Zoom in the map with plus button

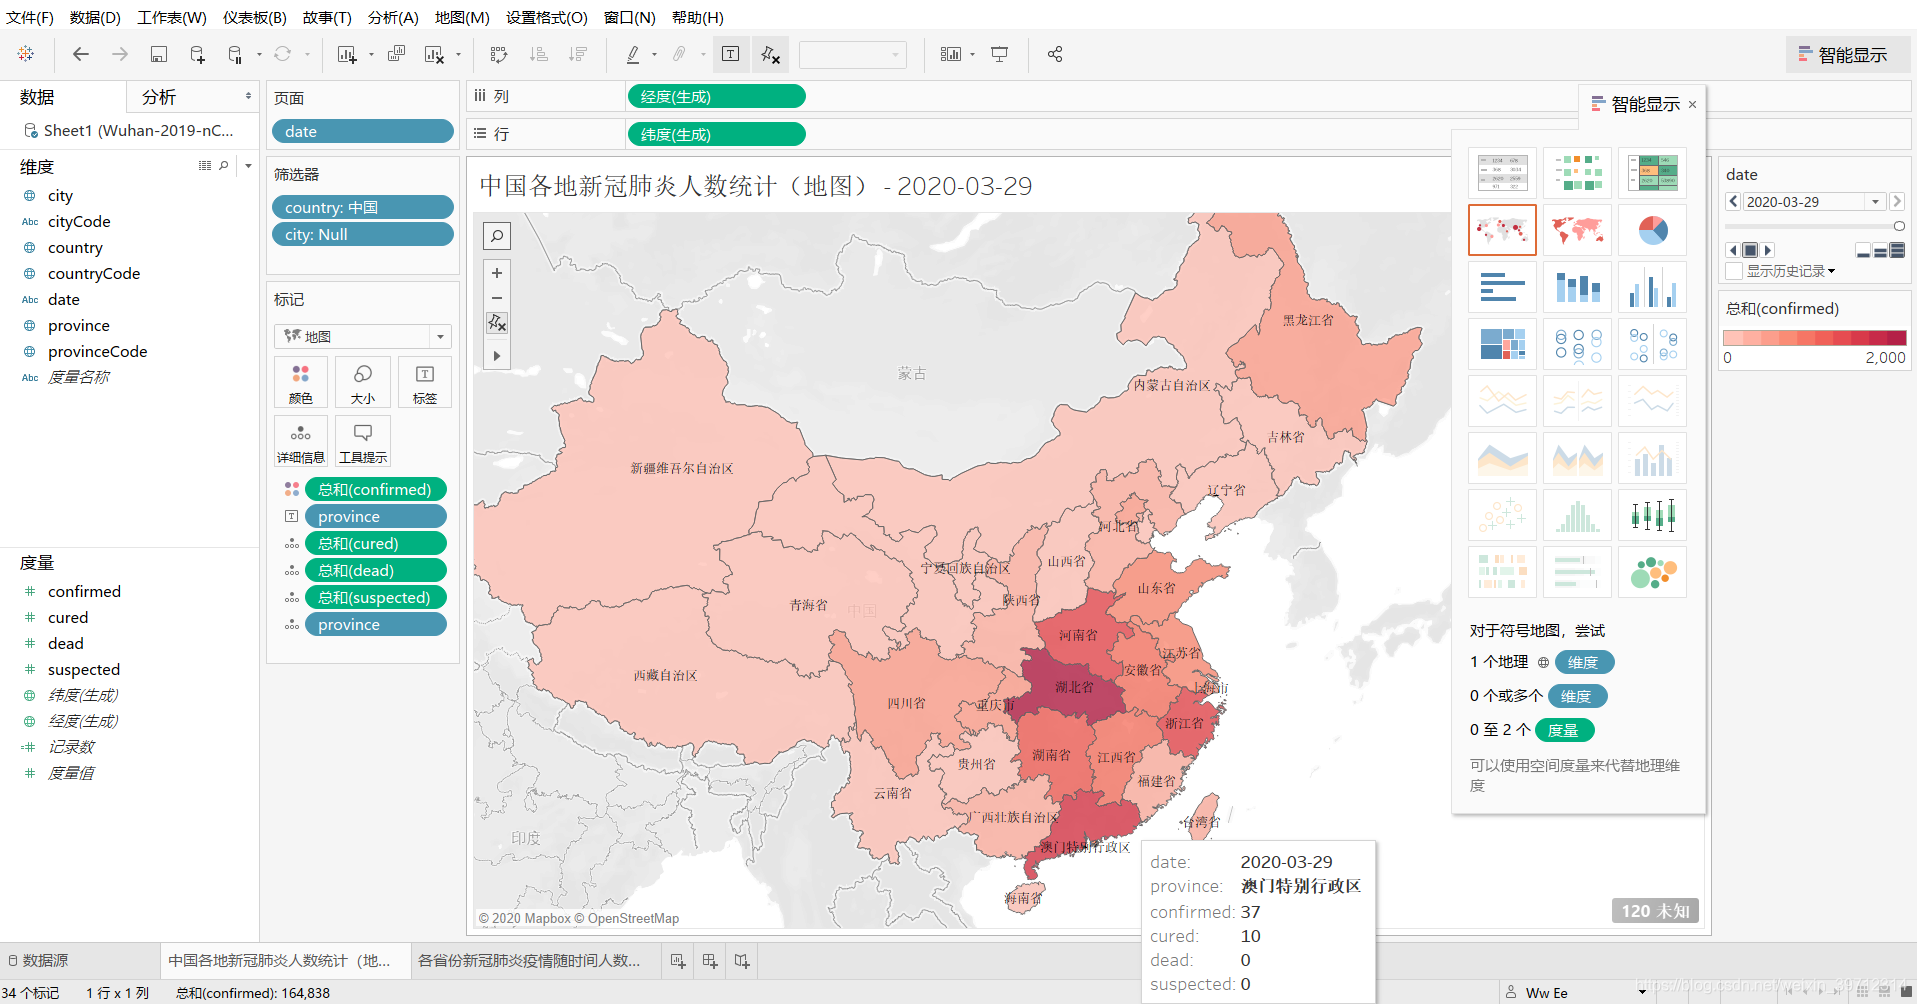coord(497,273)
